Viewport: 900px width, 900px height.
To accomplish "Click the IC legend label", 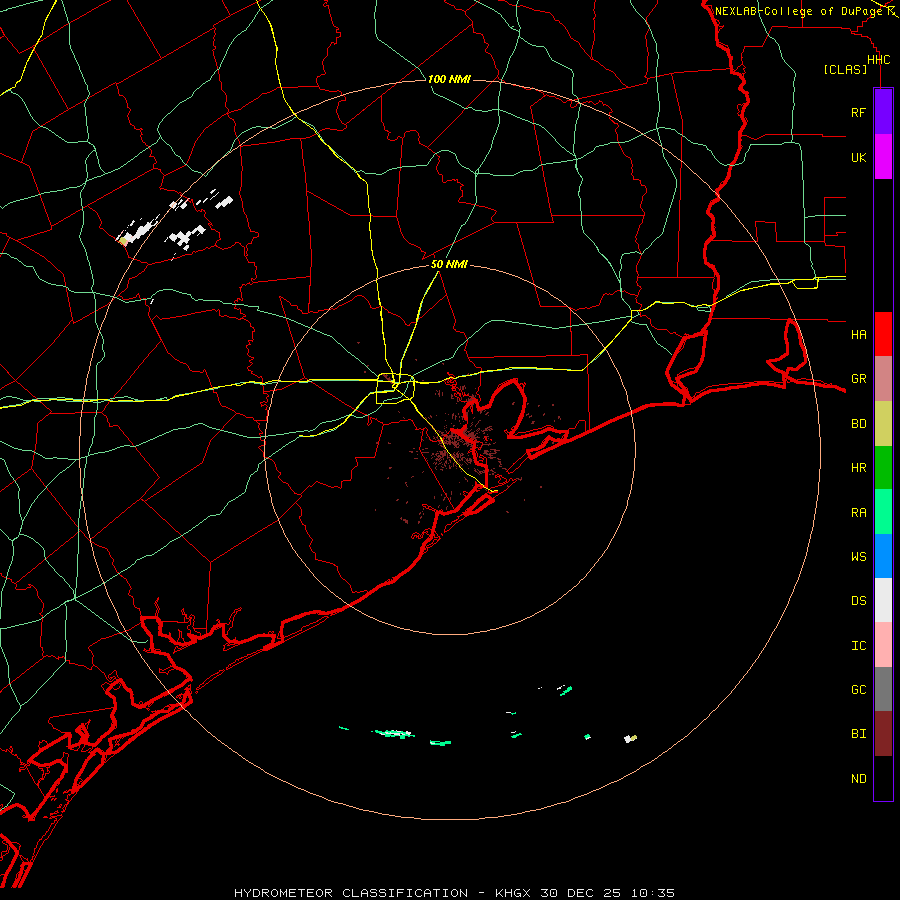I will coord(858,645).
